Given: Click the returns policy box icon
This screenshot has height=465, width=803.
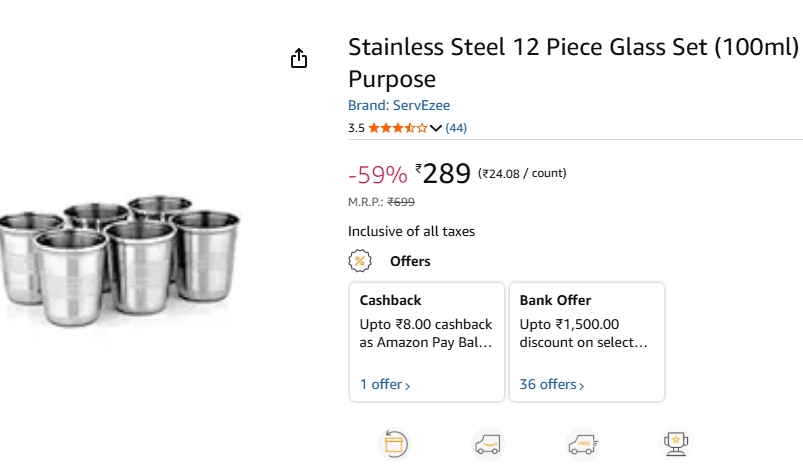Looking at the screenshot, I should point(395,443).
